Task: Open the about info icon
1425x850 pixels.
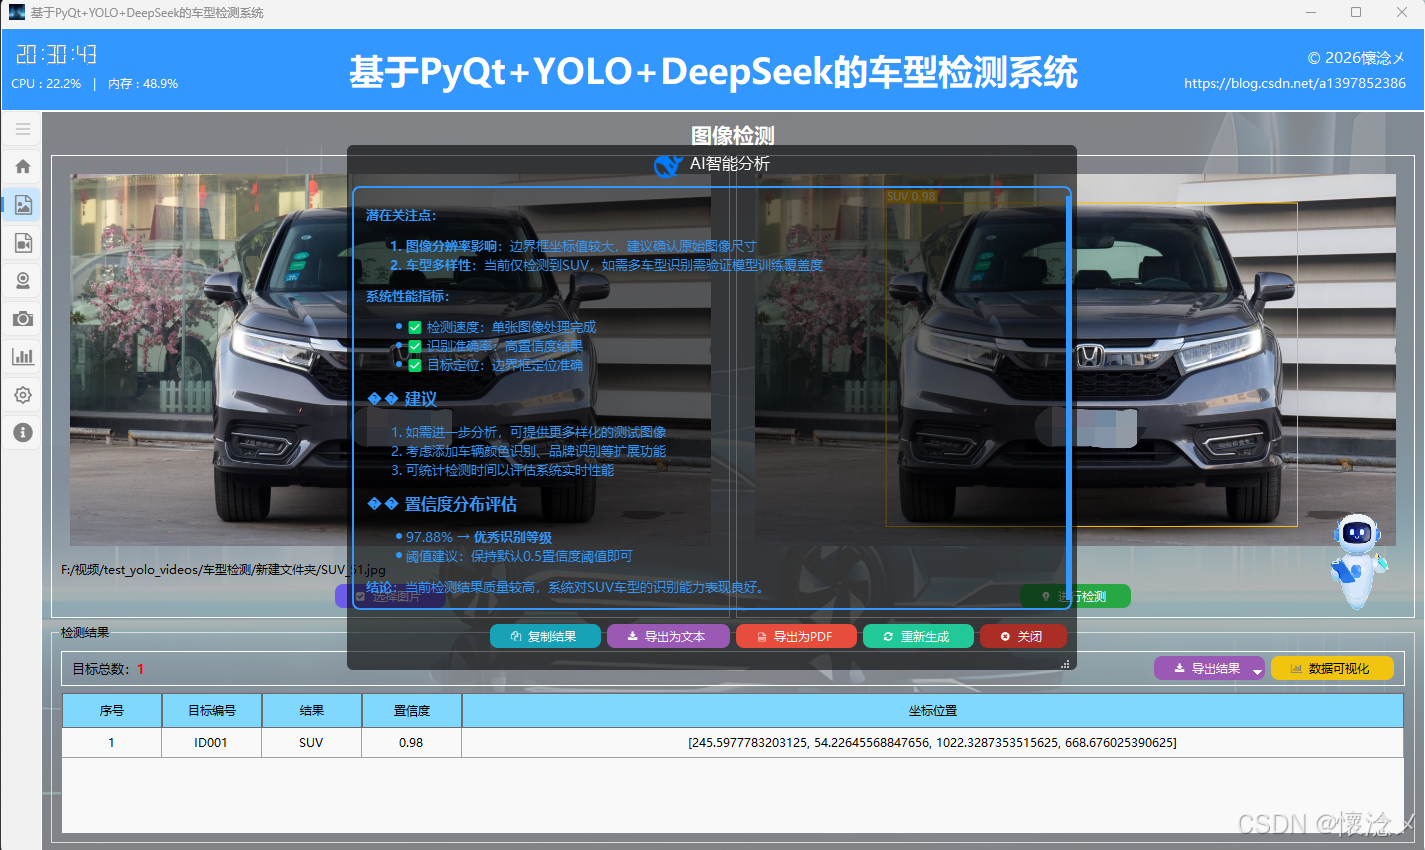Action: (23, 433)
